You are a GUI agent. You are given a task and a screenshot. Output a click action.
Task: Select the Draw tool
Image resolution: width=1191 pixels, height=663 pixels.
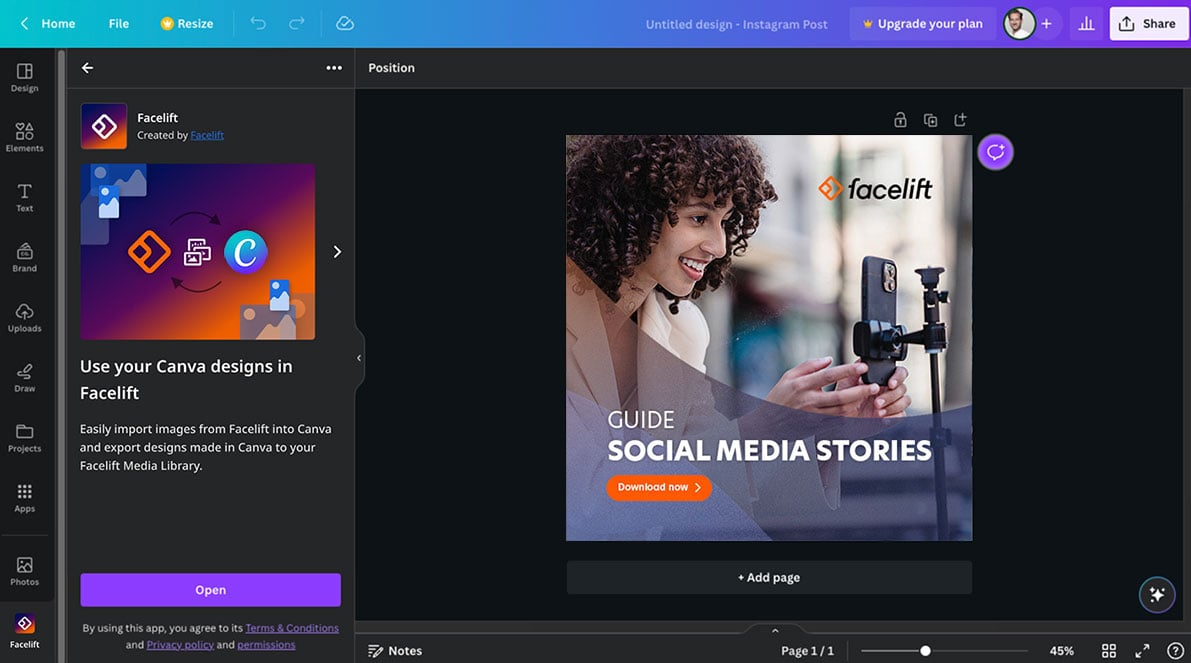[24, 378]
